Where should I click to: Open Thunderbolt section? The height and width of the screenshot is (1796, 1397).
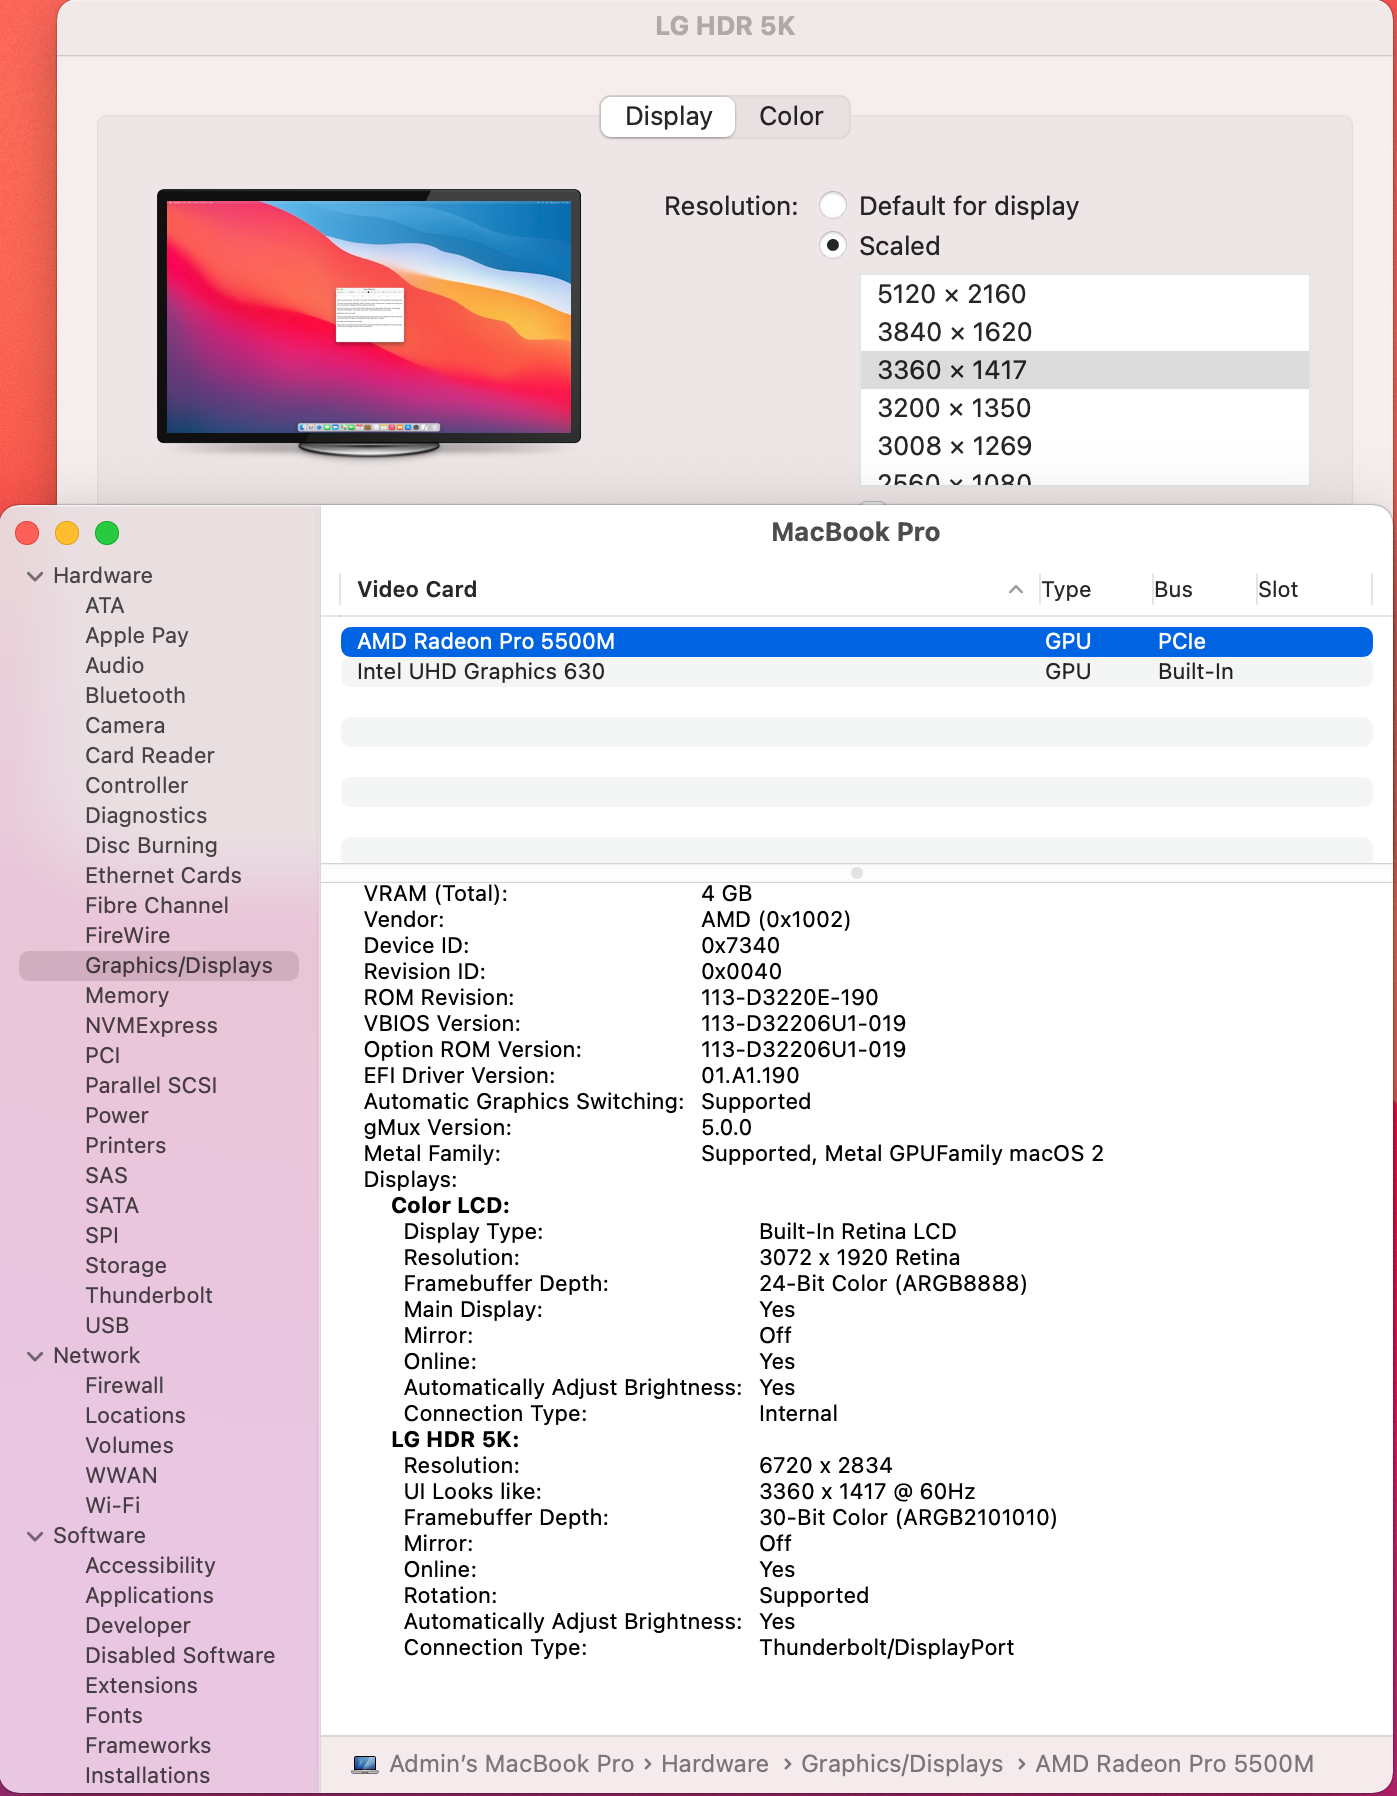click(x=149, y=1296)
